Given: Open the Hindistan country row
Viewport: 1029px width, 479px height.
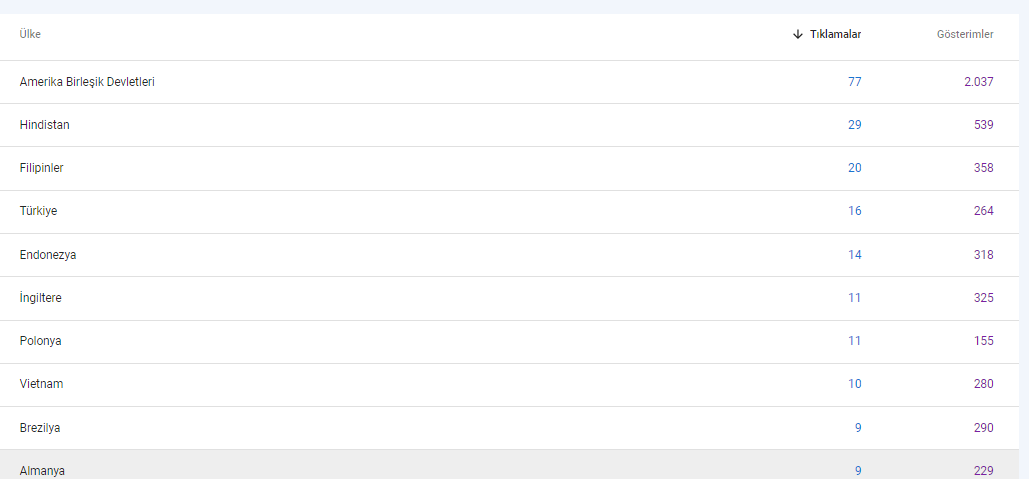Looking at the screenshot, I should point(509,125).
